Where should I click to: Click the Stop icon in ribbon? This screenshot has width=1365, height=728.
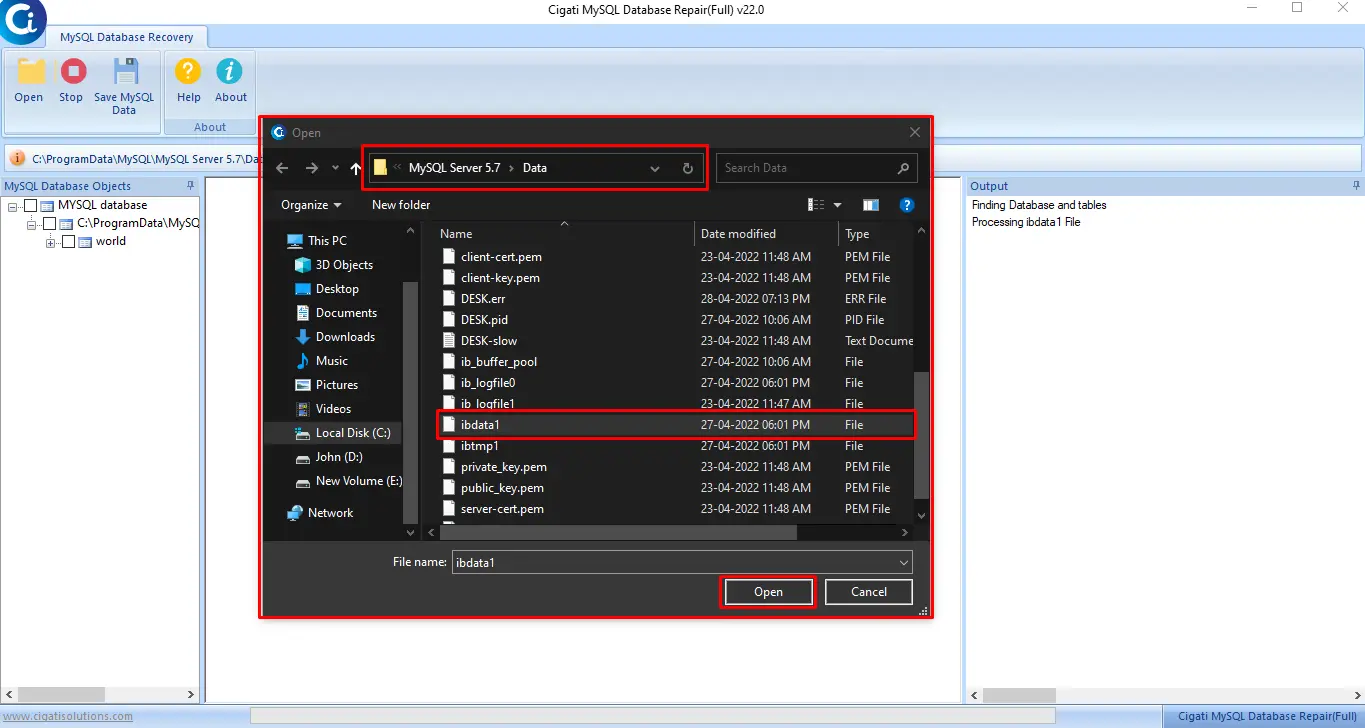coord(72,72)
